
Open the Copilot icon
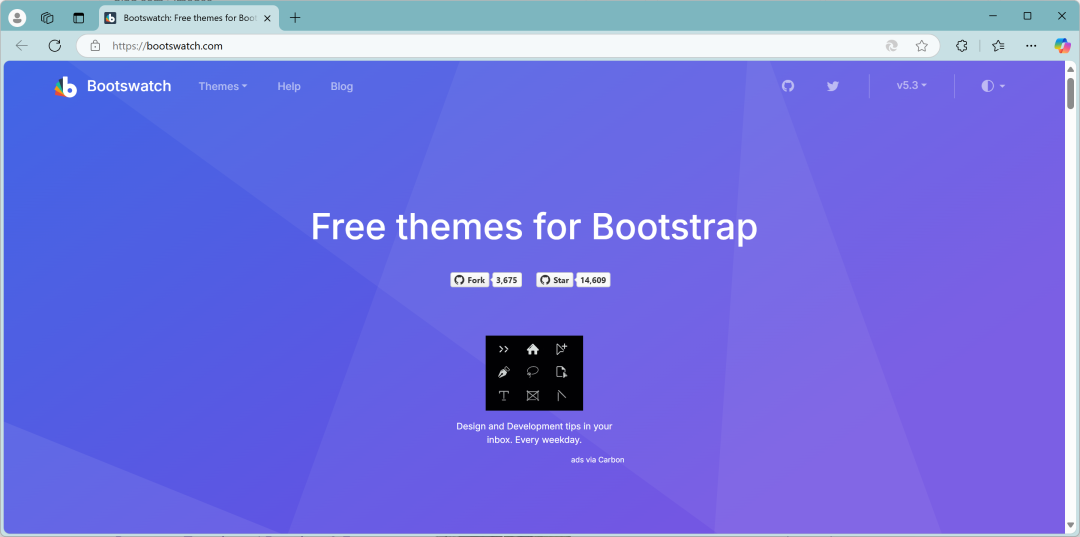[x=1063, y=46]
